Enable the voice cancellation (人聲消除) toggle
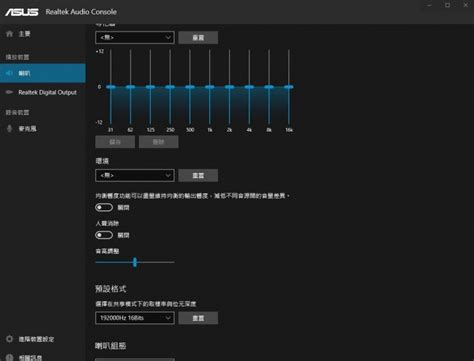The height and width of the screenshot is (361, 474). tap(104, 235)
